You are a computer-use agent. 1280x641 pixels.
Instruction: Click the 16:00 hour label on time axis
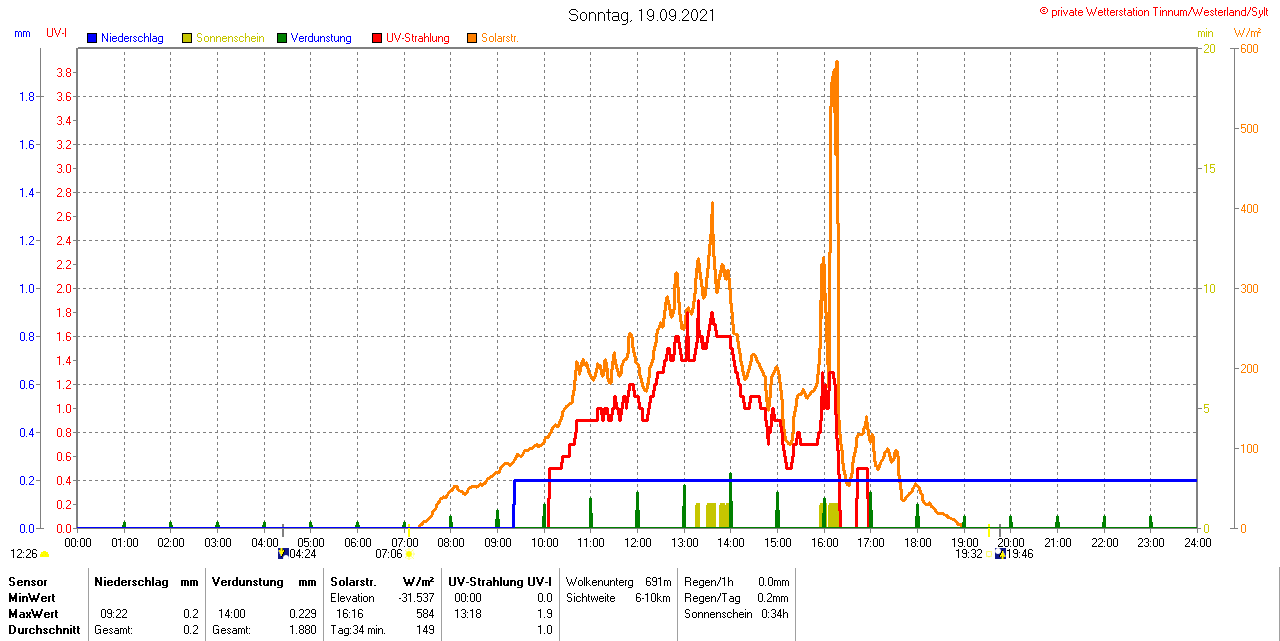pyautogui.click(x=824, y=542)
